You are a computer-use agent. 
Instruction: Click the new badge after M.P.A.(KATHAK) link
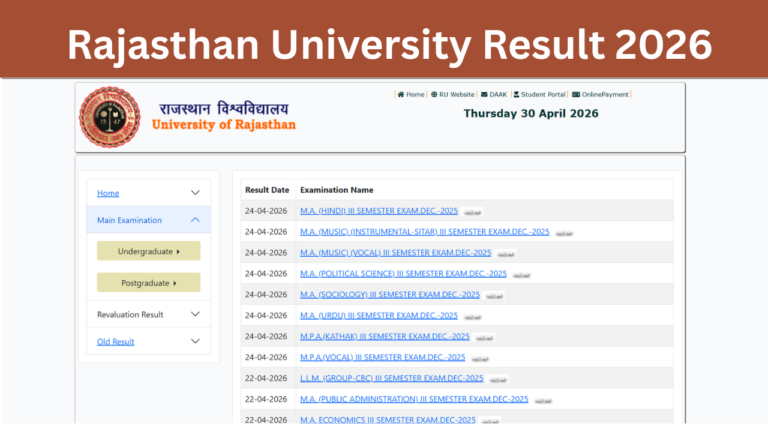click(484, 338)
